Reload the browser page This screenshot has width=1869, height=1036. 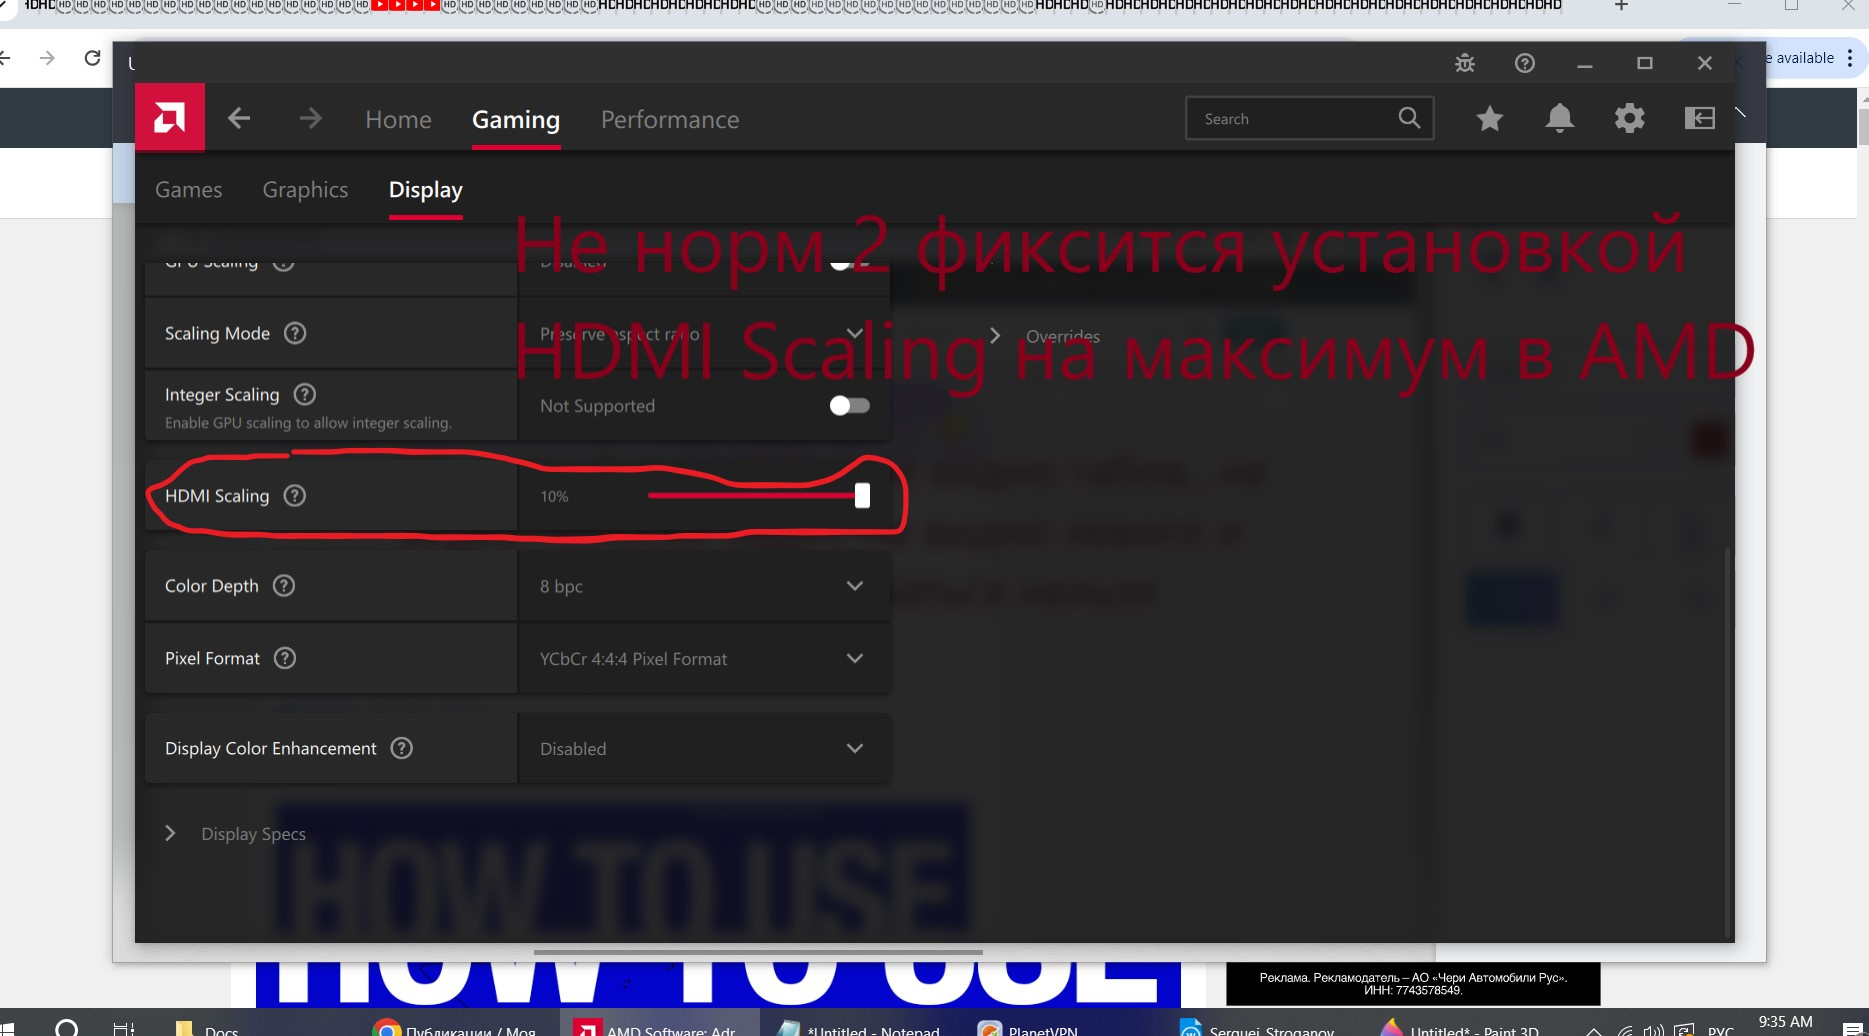(x=92, y=58)
